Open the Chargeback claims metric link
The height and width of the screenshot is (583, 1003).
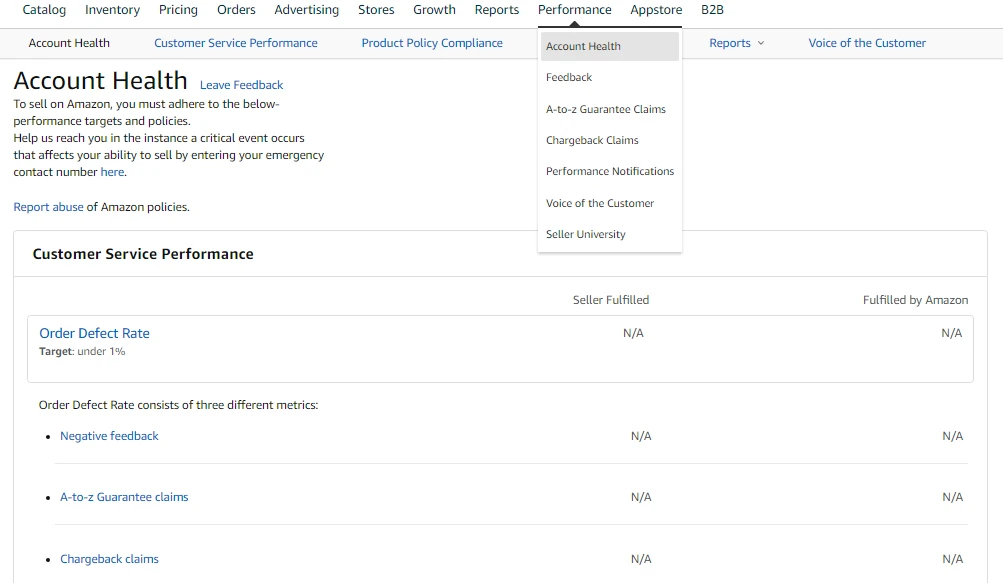pyautogui.click(x=109, y=559)
